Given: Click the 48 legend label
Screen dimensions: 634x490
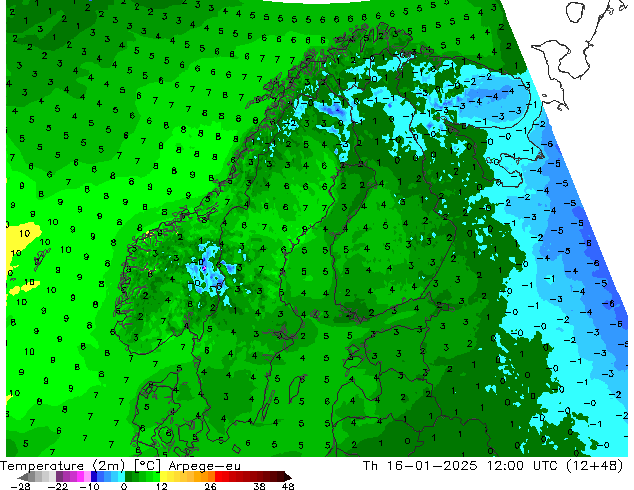Looking at the screenshot, I should pyautogui.click(x=288, y=486).
